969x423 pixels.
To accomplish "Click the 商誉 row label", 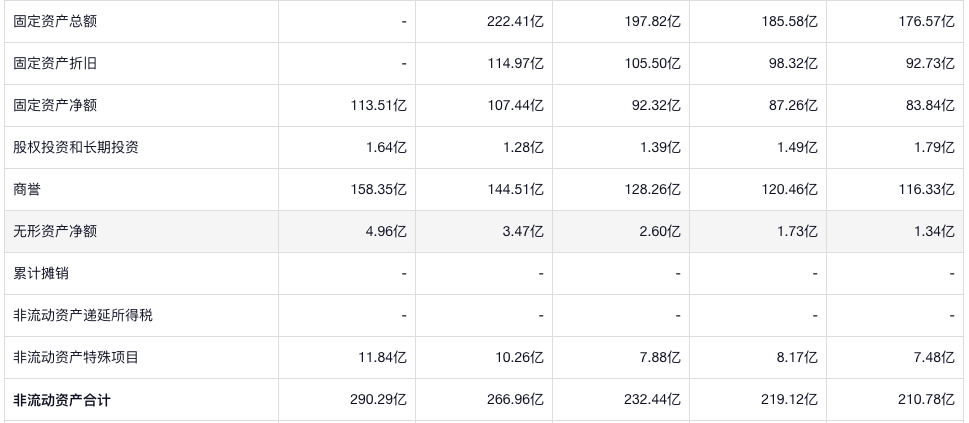I will point(27,189).
